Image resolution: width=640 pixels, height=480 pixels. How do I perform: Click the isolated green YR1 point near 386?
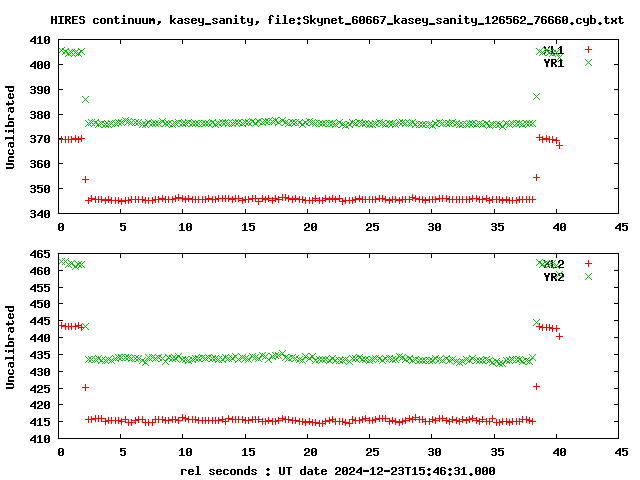[x=85, y=100]
